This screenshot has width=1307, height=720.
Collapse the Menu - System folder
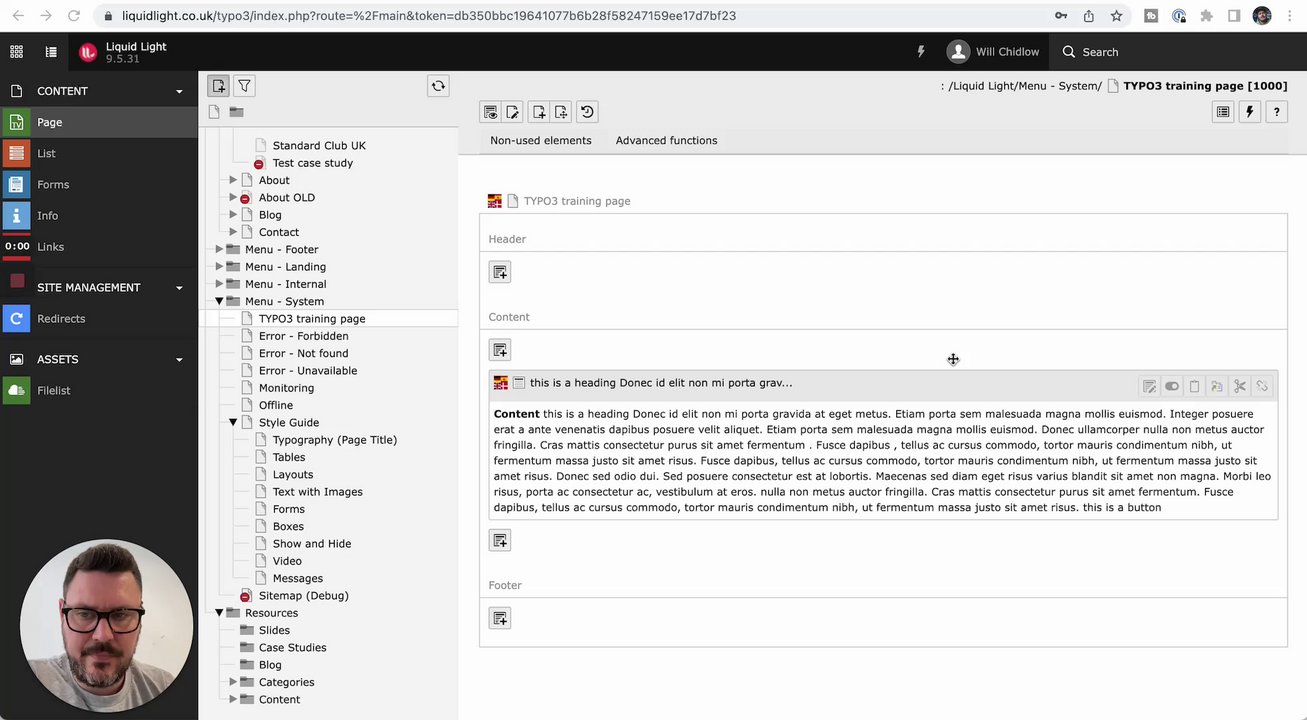click(x=219, y=301)
